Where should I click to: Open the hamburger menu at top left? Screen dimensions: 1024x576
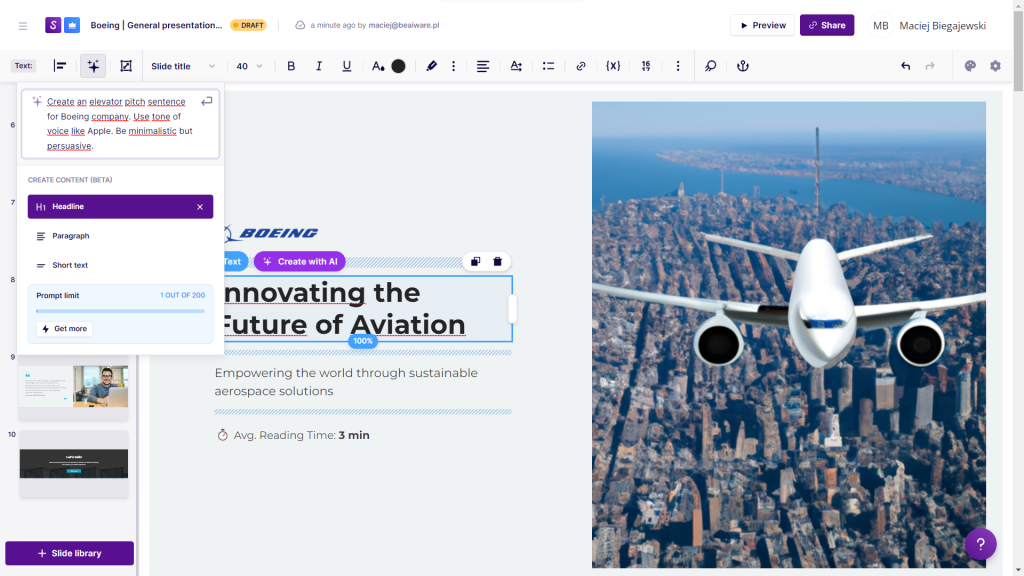click(x=23, y=25)
